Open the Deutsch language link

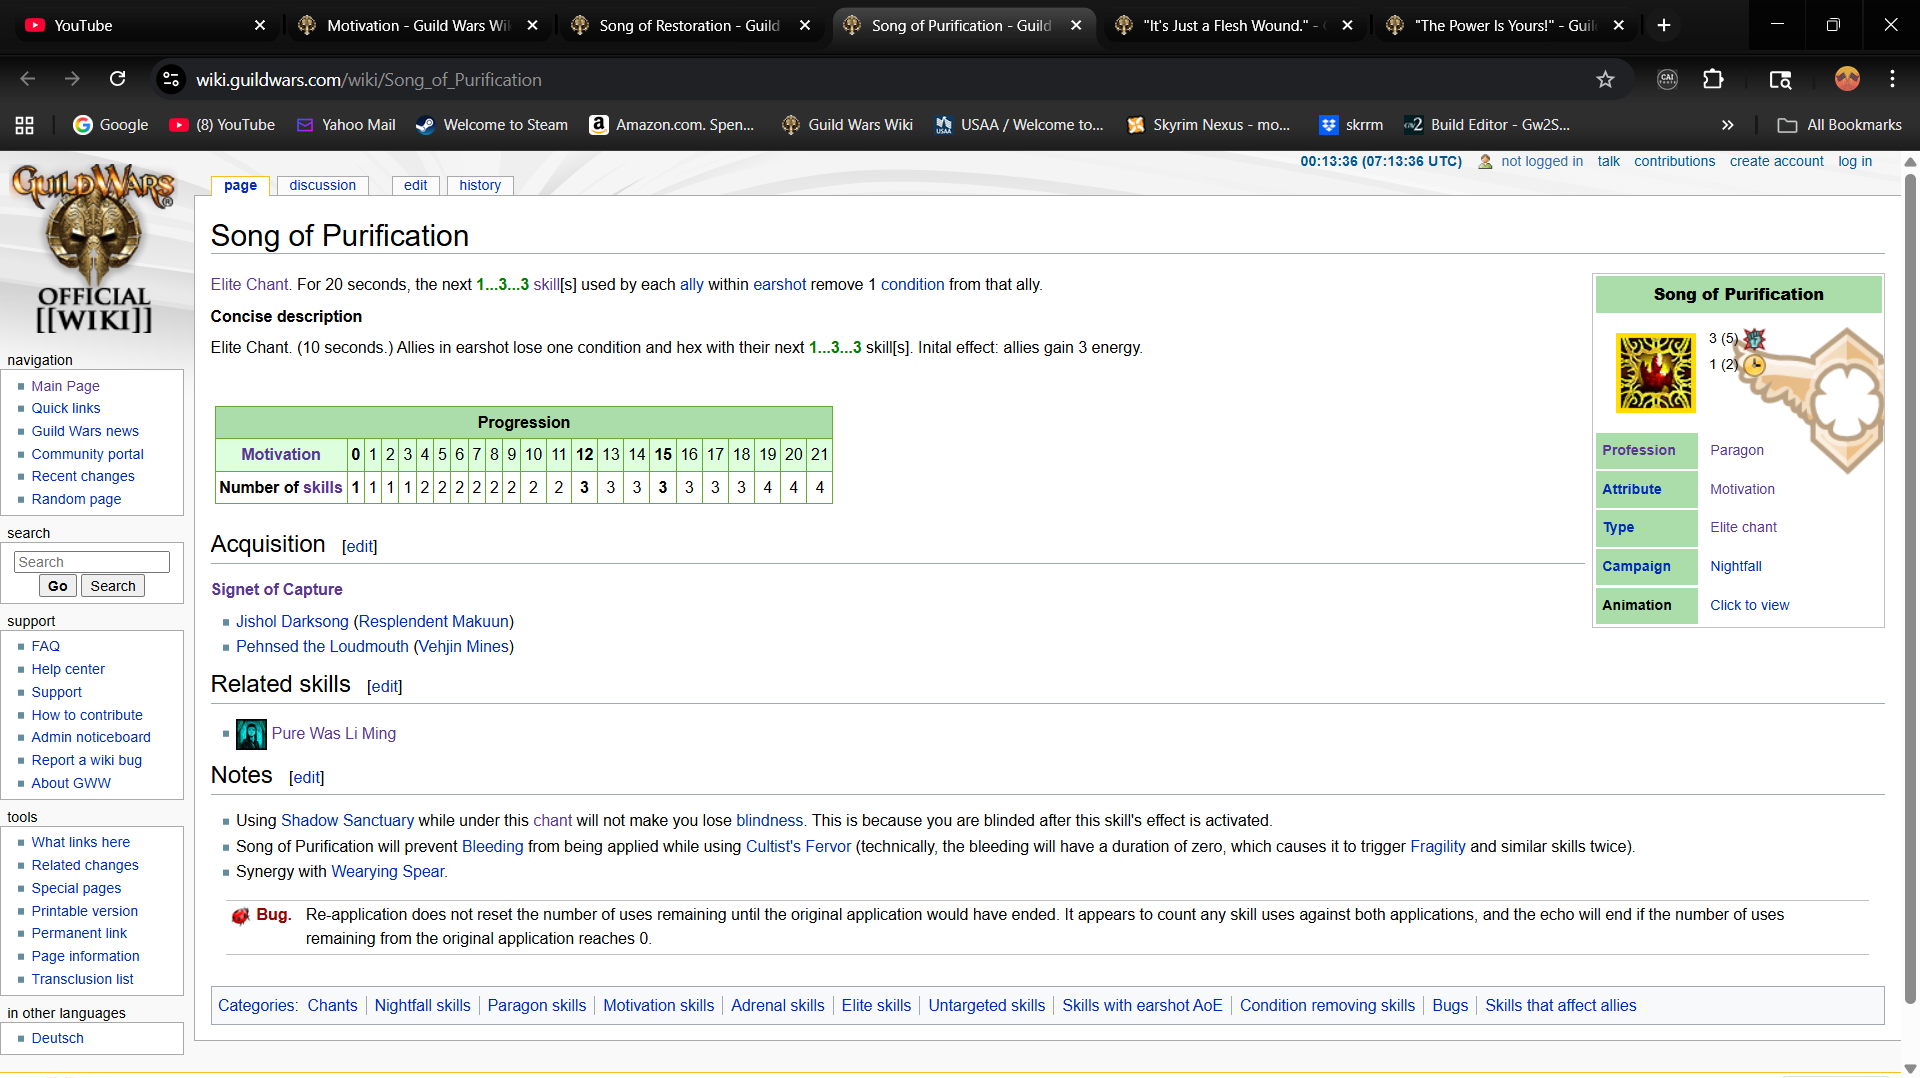[58, 1039]
